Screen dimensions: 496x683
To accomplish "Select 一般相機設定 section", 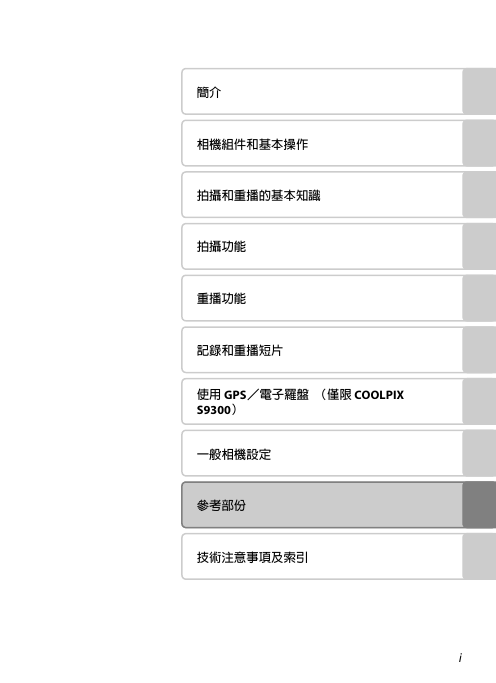I will 322,453.
